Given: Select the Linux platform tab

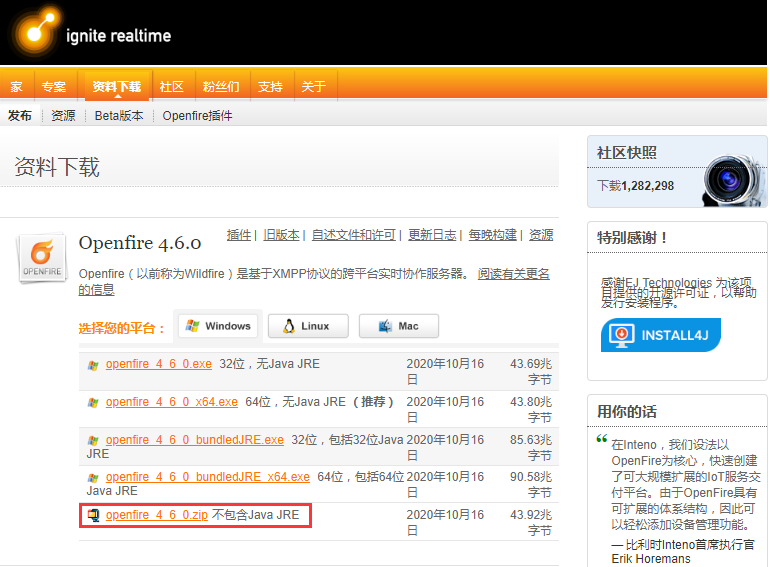Looking at the screenshot, I should 308,326.
